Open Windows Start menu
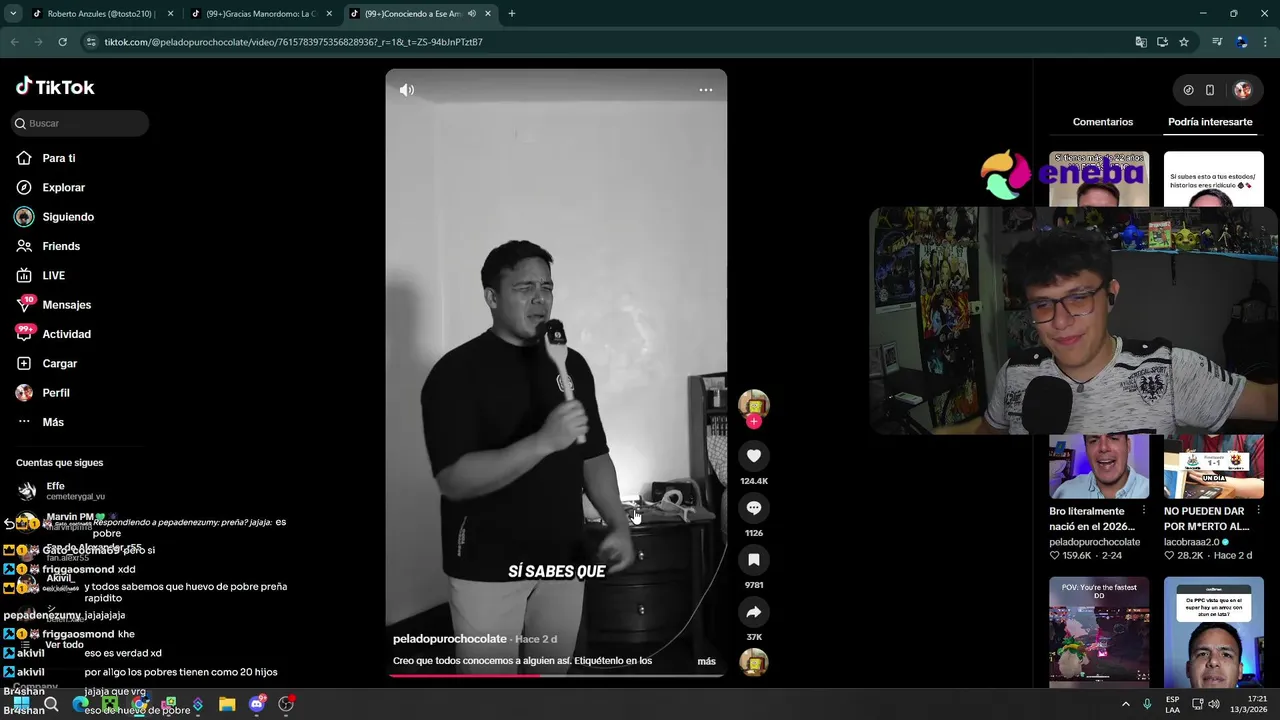This screenshot has height=720, width=1280. tap(21, 704)
